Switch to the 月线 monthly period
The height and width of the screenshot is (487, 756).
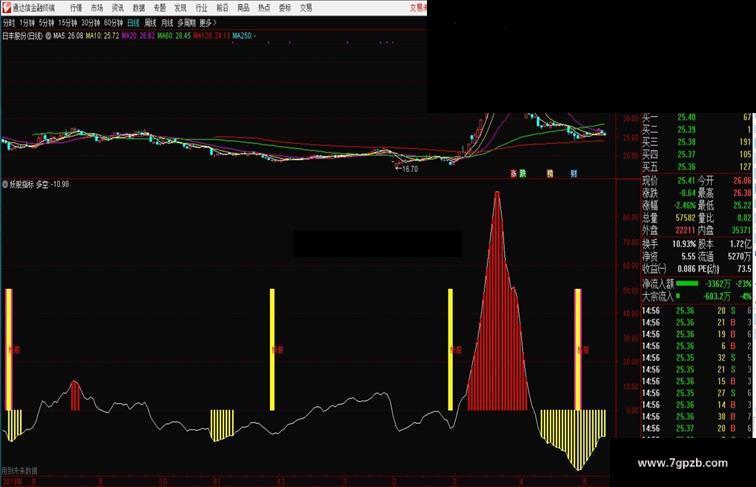pos(167,23)
